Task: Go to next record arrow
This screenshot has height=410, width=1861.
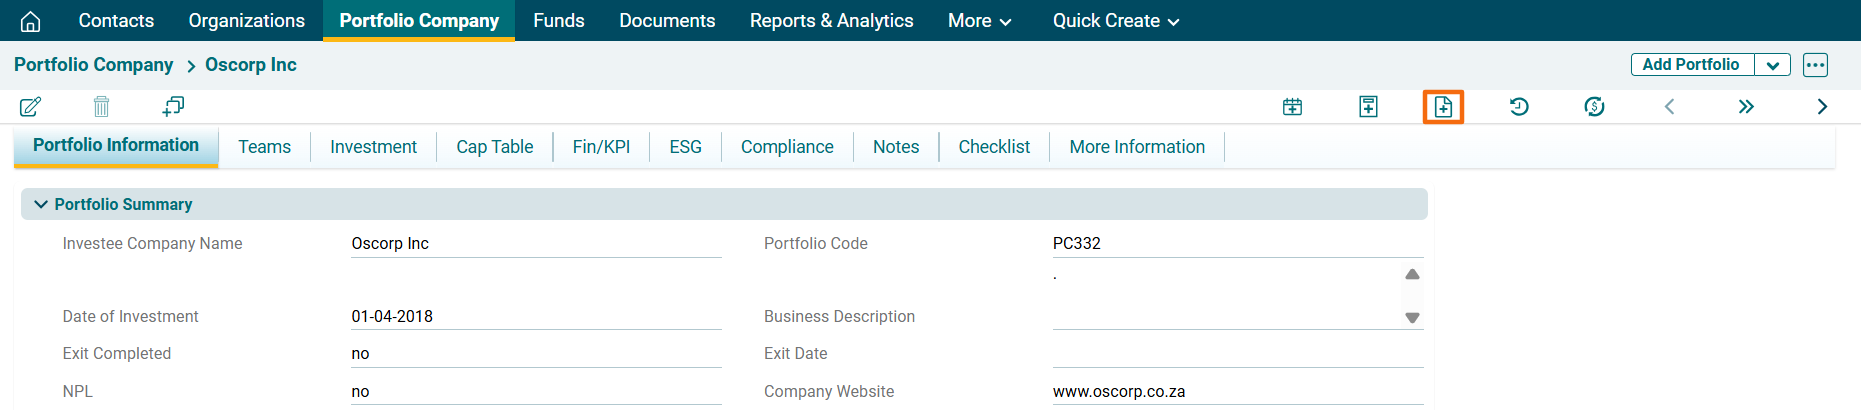Action: click(1822, 107)
